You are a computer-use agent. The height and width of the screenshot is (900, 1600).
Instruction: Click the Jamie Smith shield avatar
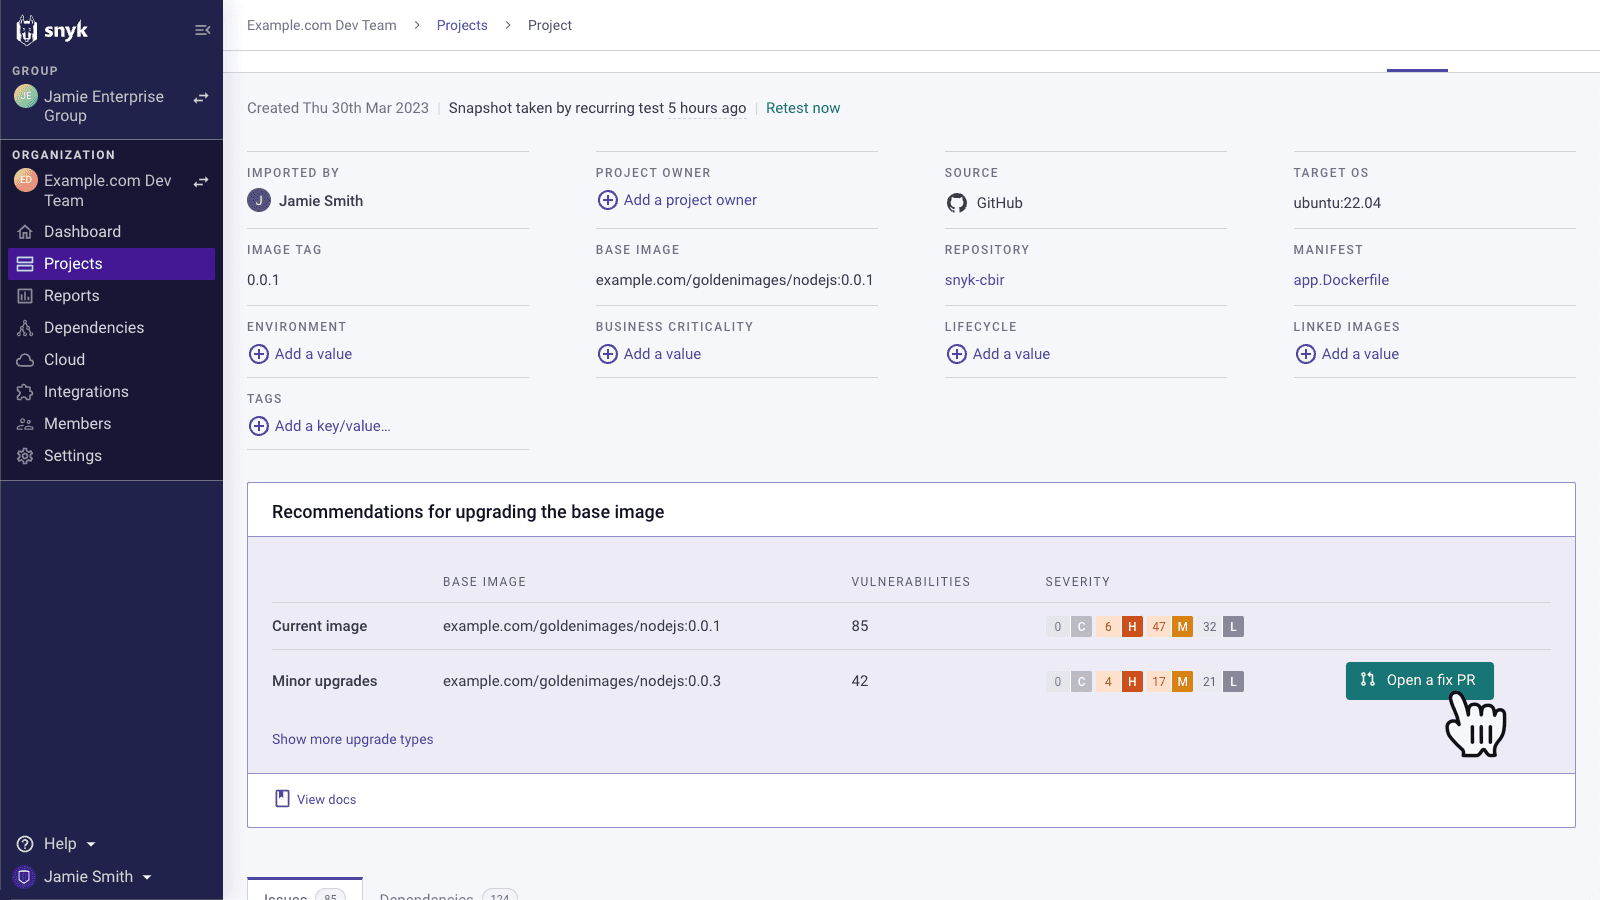coord(25,877)
